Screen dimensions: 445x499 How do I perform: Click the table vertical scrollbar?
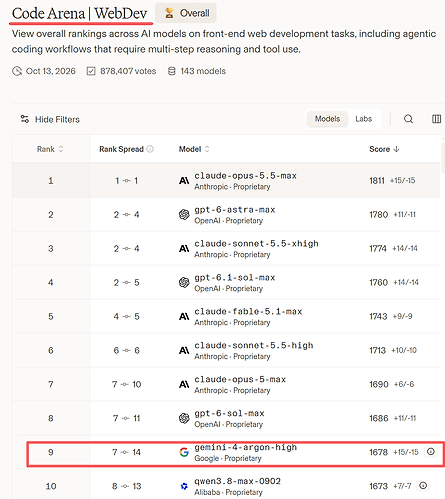pyautogui.click(x=443, y=157)
